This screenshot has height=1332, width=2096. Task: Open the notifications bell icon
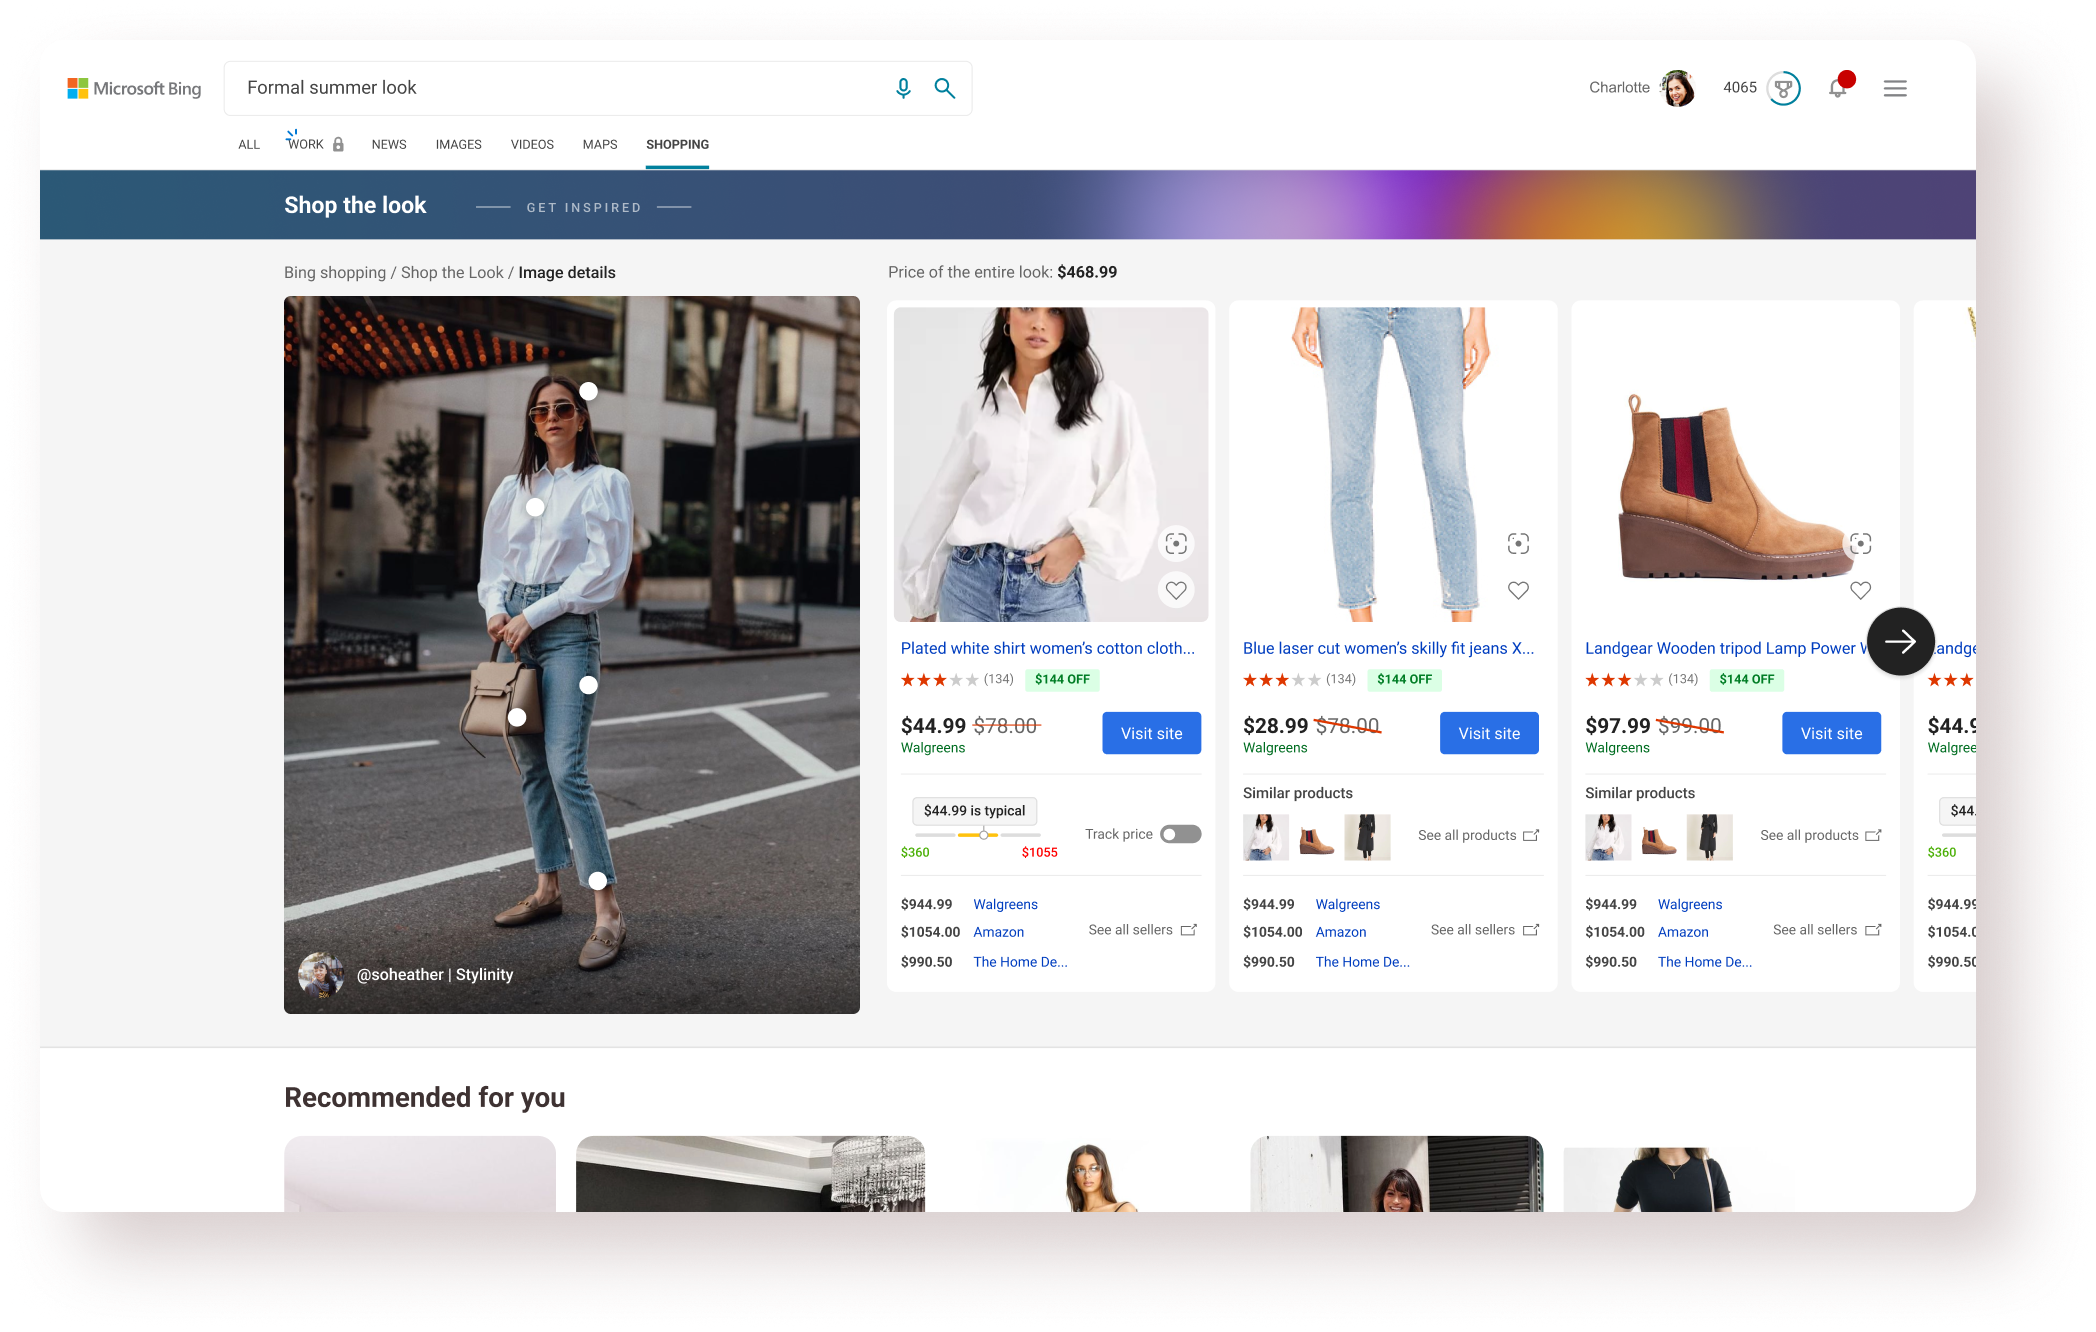1837,88
